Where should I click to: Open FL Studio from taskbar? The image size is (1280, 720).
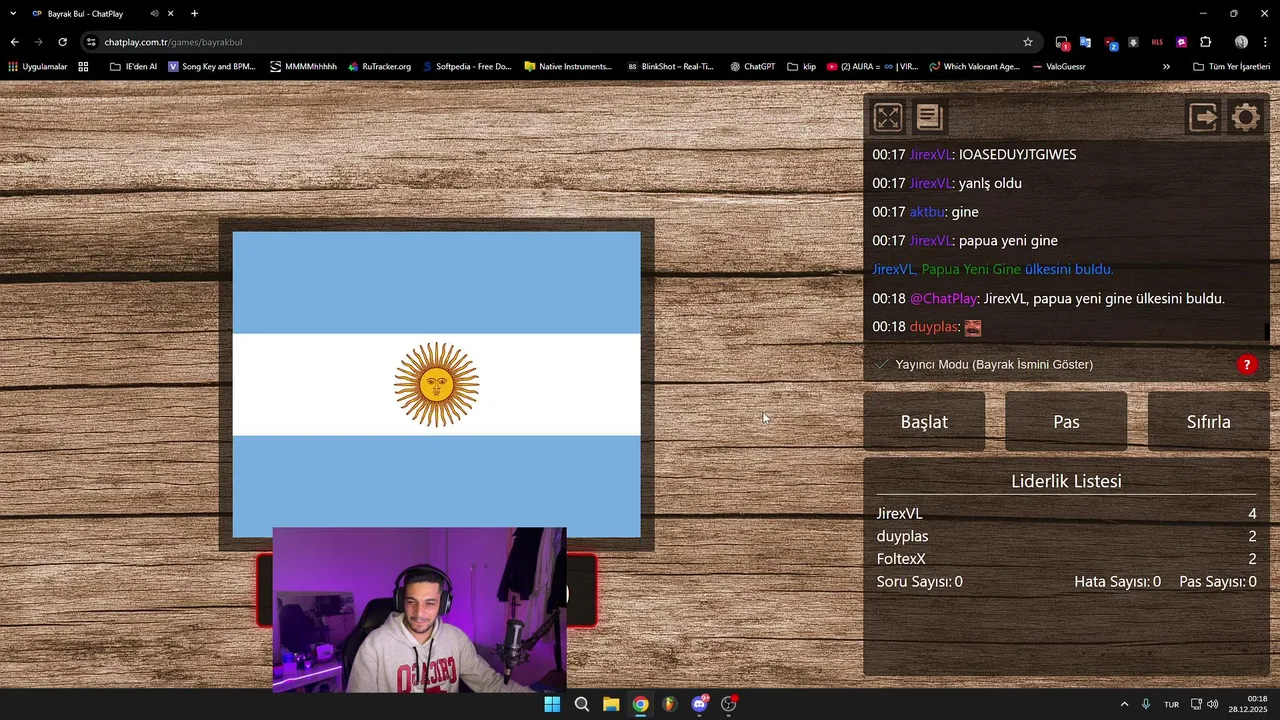[x=670, y=704]
